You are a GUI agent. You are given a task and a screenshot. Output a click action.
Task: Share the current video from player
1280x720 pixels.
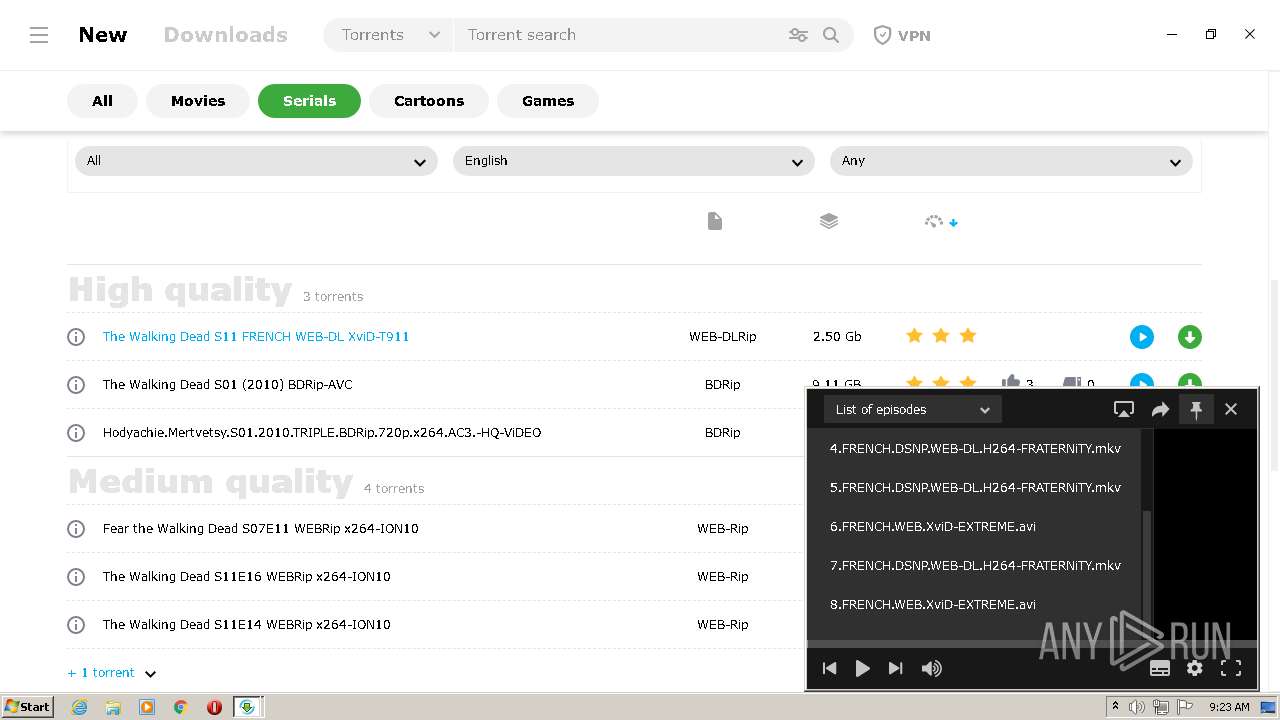pos(1160,409)
